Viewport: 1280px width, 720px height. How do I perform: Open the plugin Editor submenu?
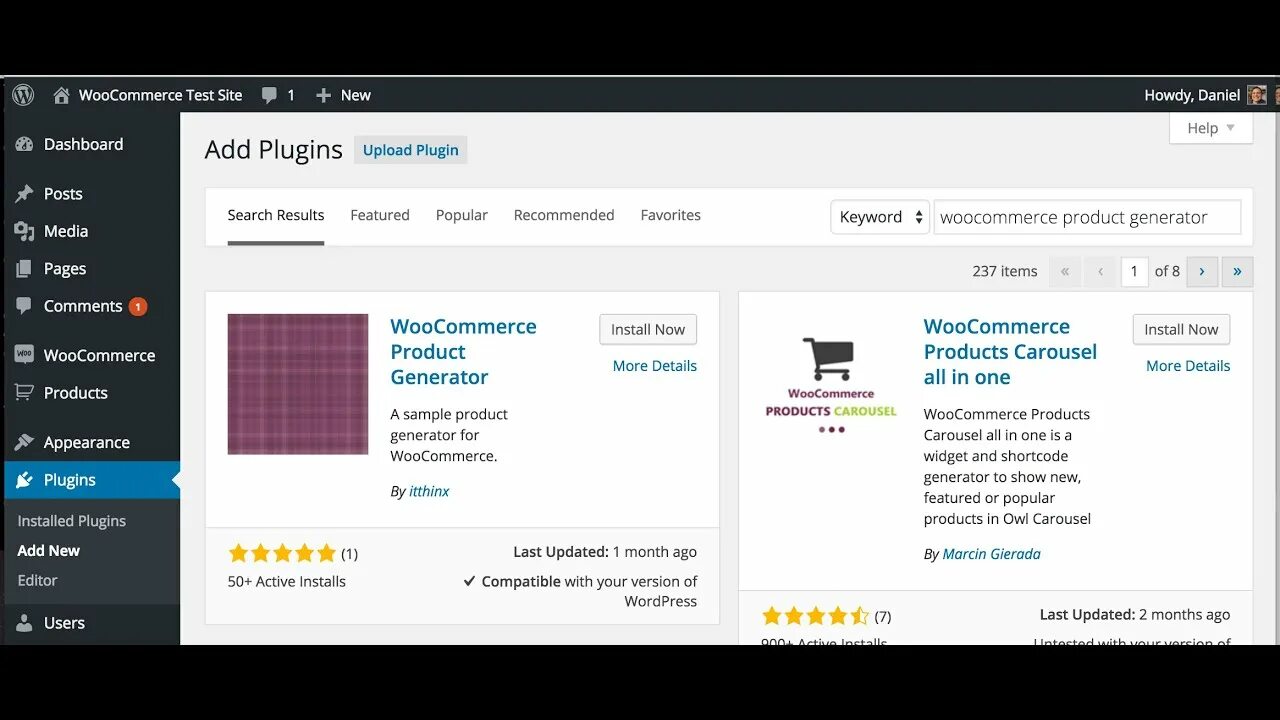38,580
